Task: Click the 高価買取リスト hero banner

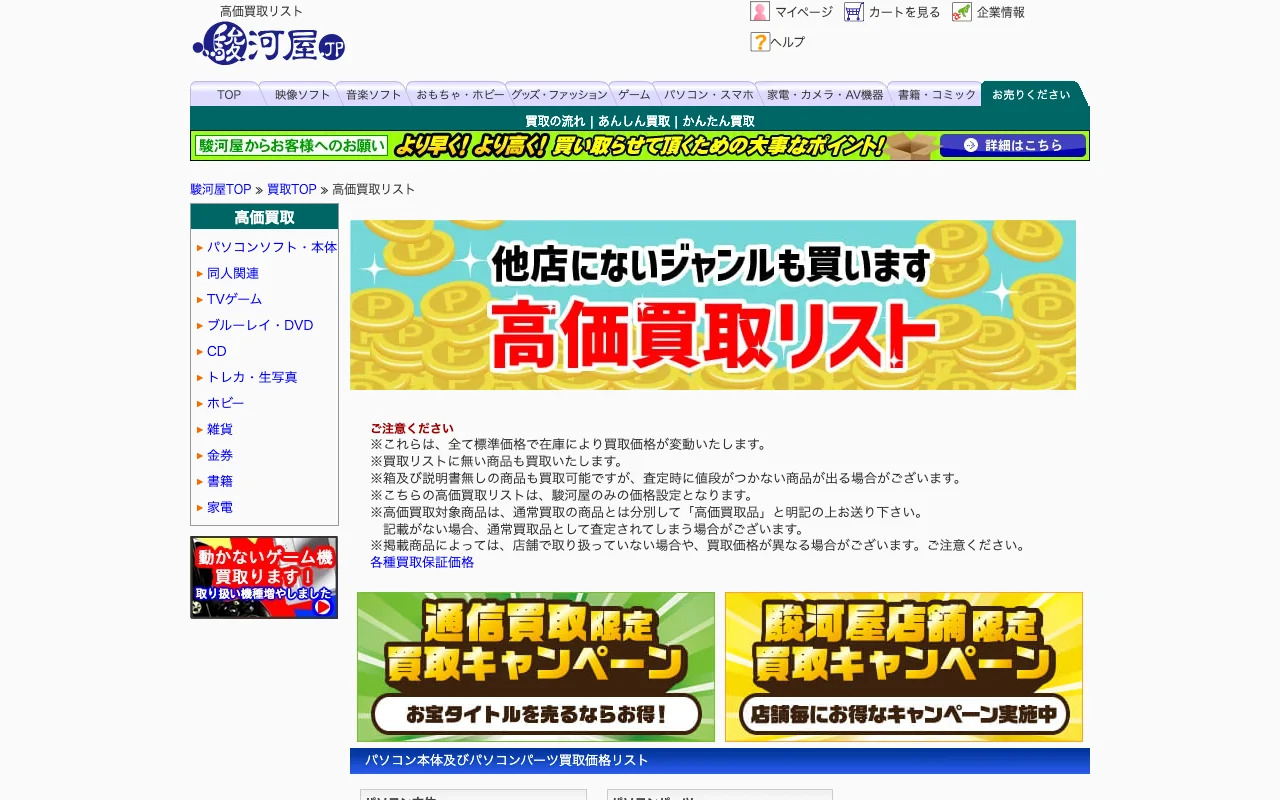Action: 713,305
